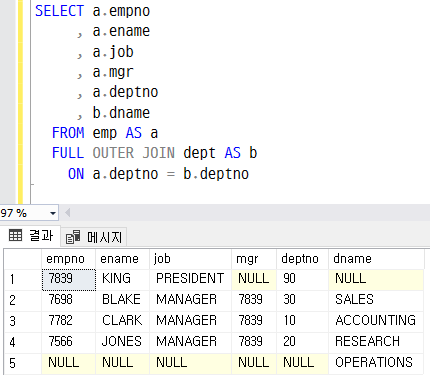The image size is (430, 379).
Task: Select row 4 header in results grid
Action: (23, 343)
